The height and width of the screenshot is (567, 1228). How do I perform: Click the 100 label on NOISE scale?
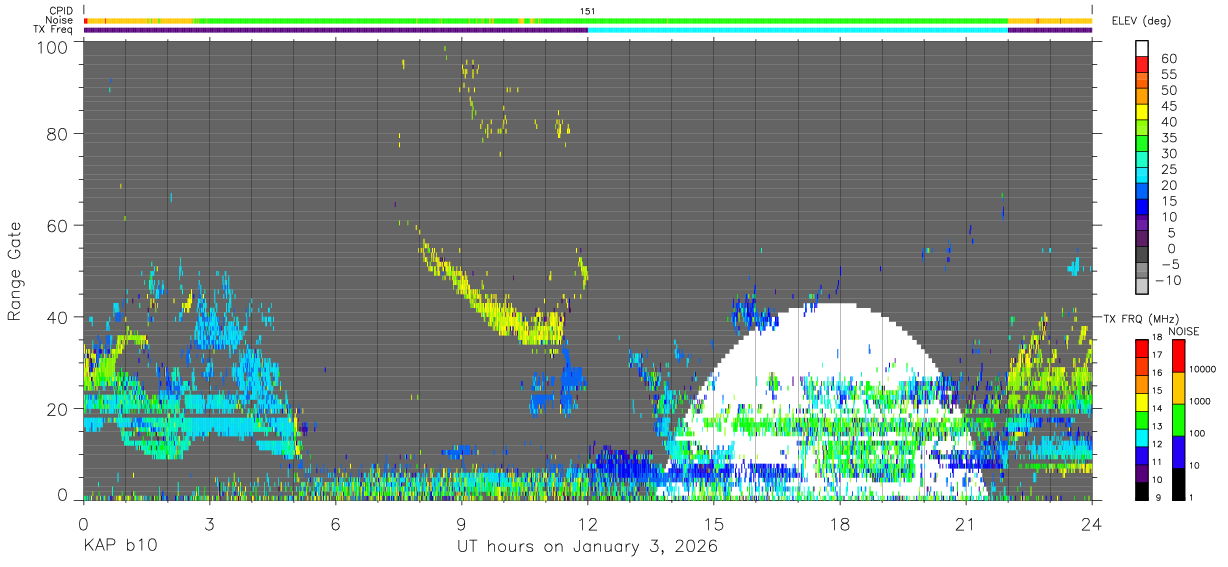click(x=1198, y=433)
